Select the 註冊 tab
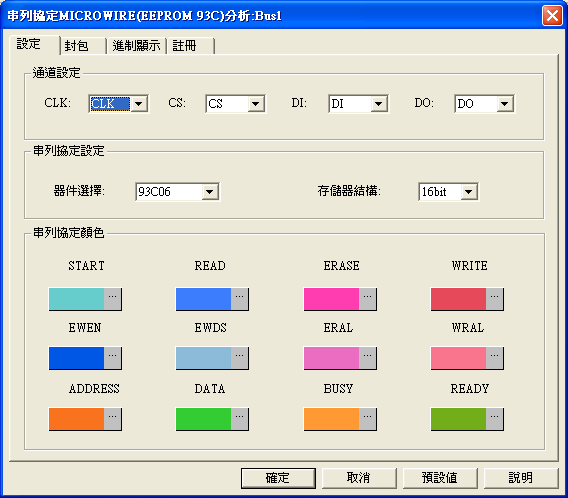This screenshot has height=498, width=568. (x=191, y=46)
